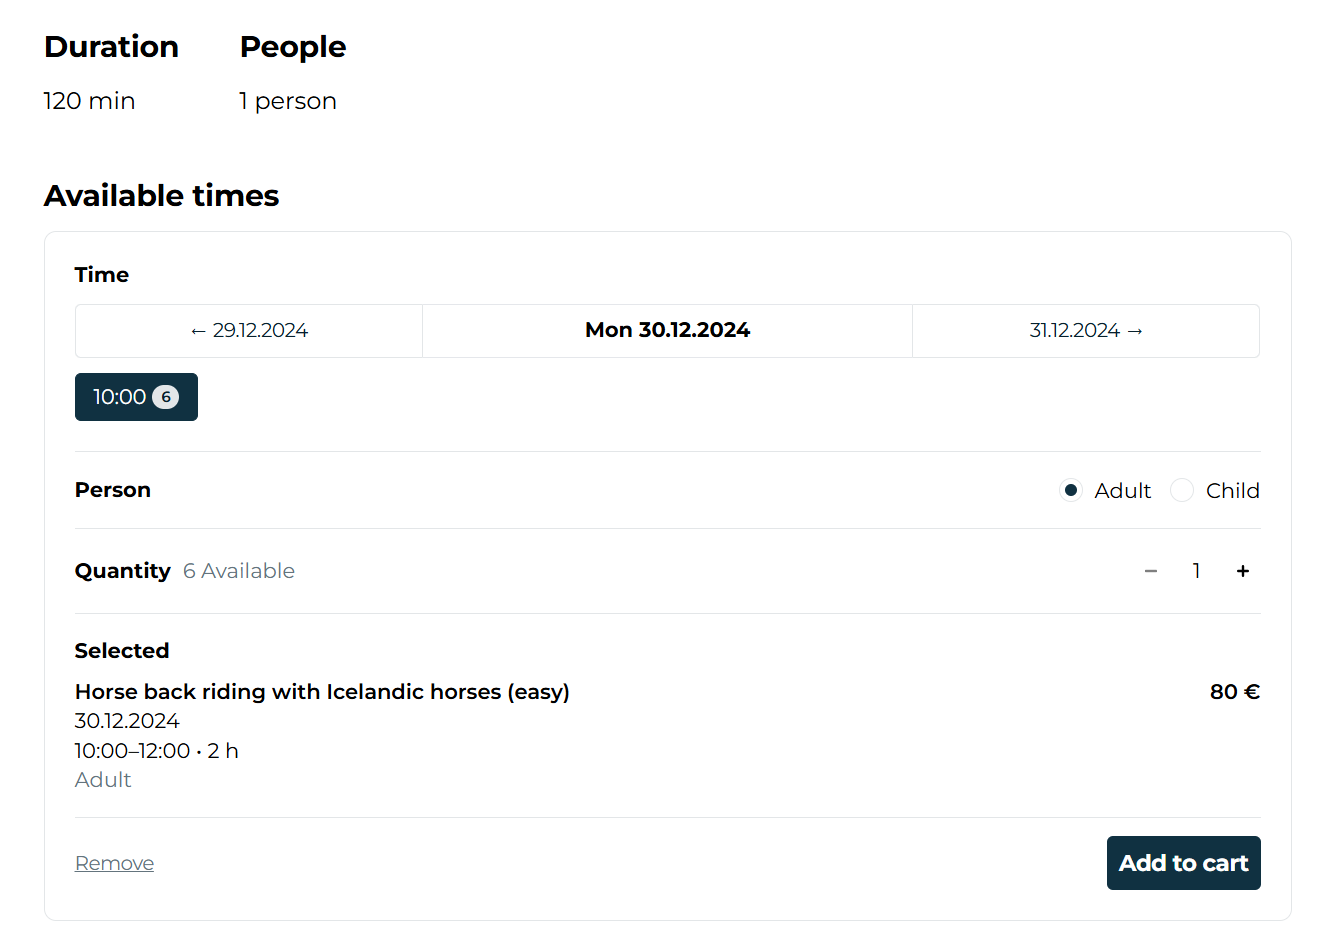Decrease quantity with the minus icon
1318x931 pixels.
tap(1151, 571)
